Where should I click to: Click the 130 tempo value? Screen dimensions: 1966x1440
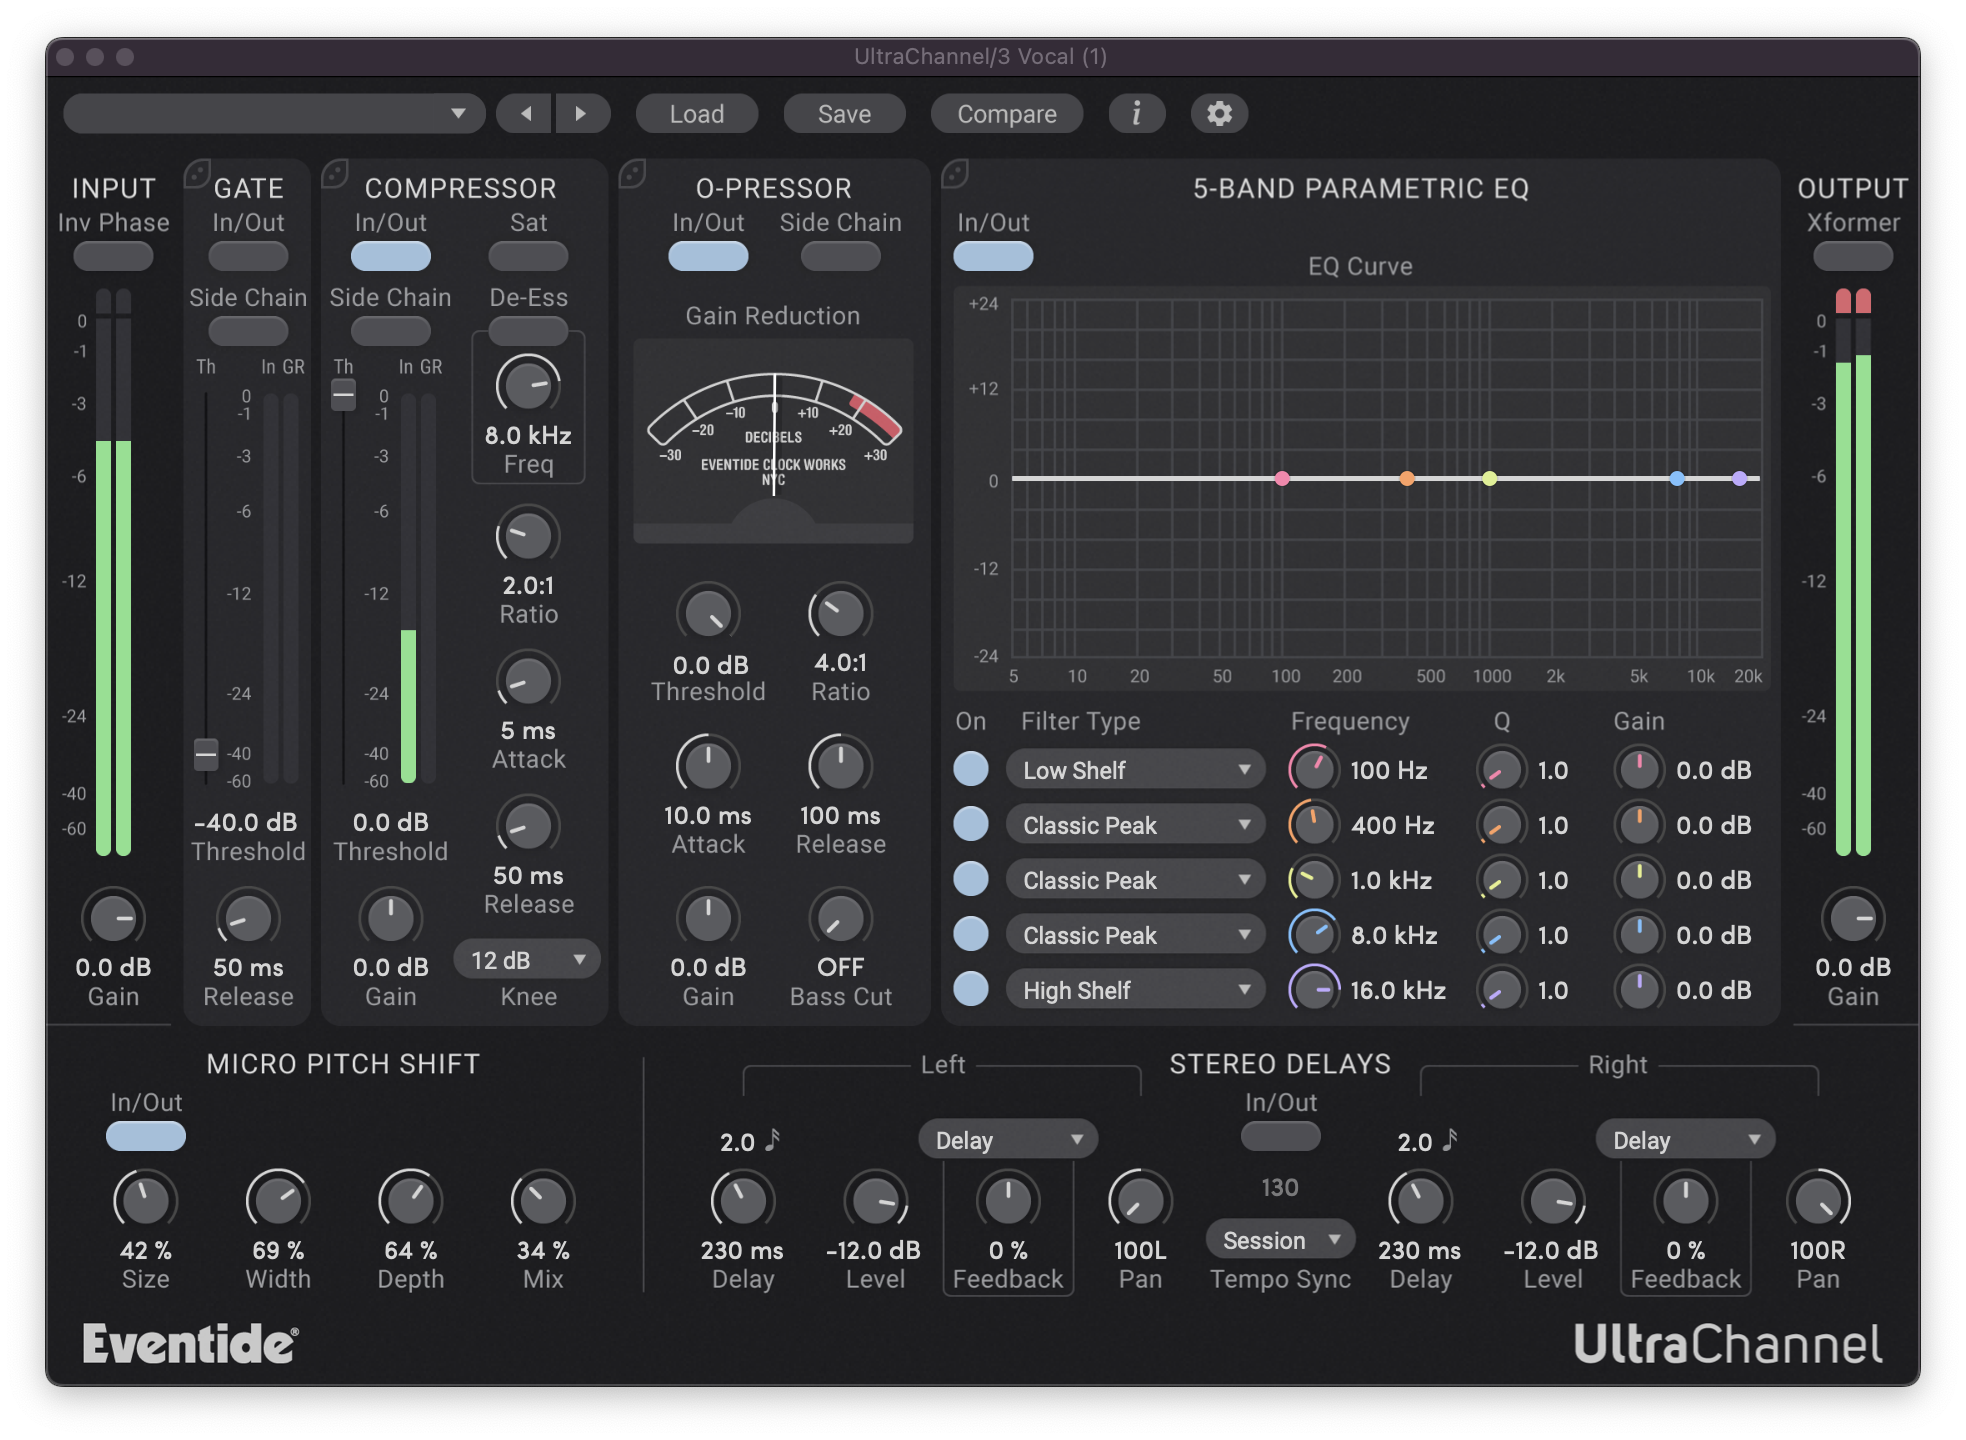point(1280,1188)
